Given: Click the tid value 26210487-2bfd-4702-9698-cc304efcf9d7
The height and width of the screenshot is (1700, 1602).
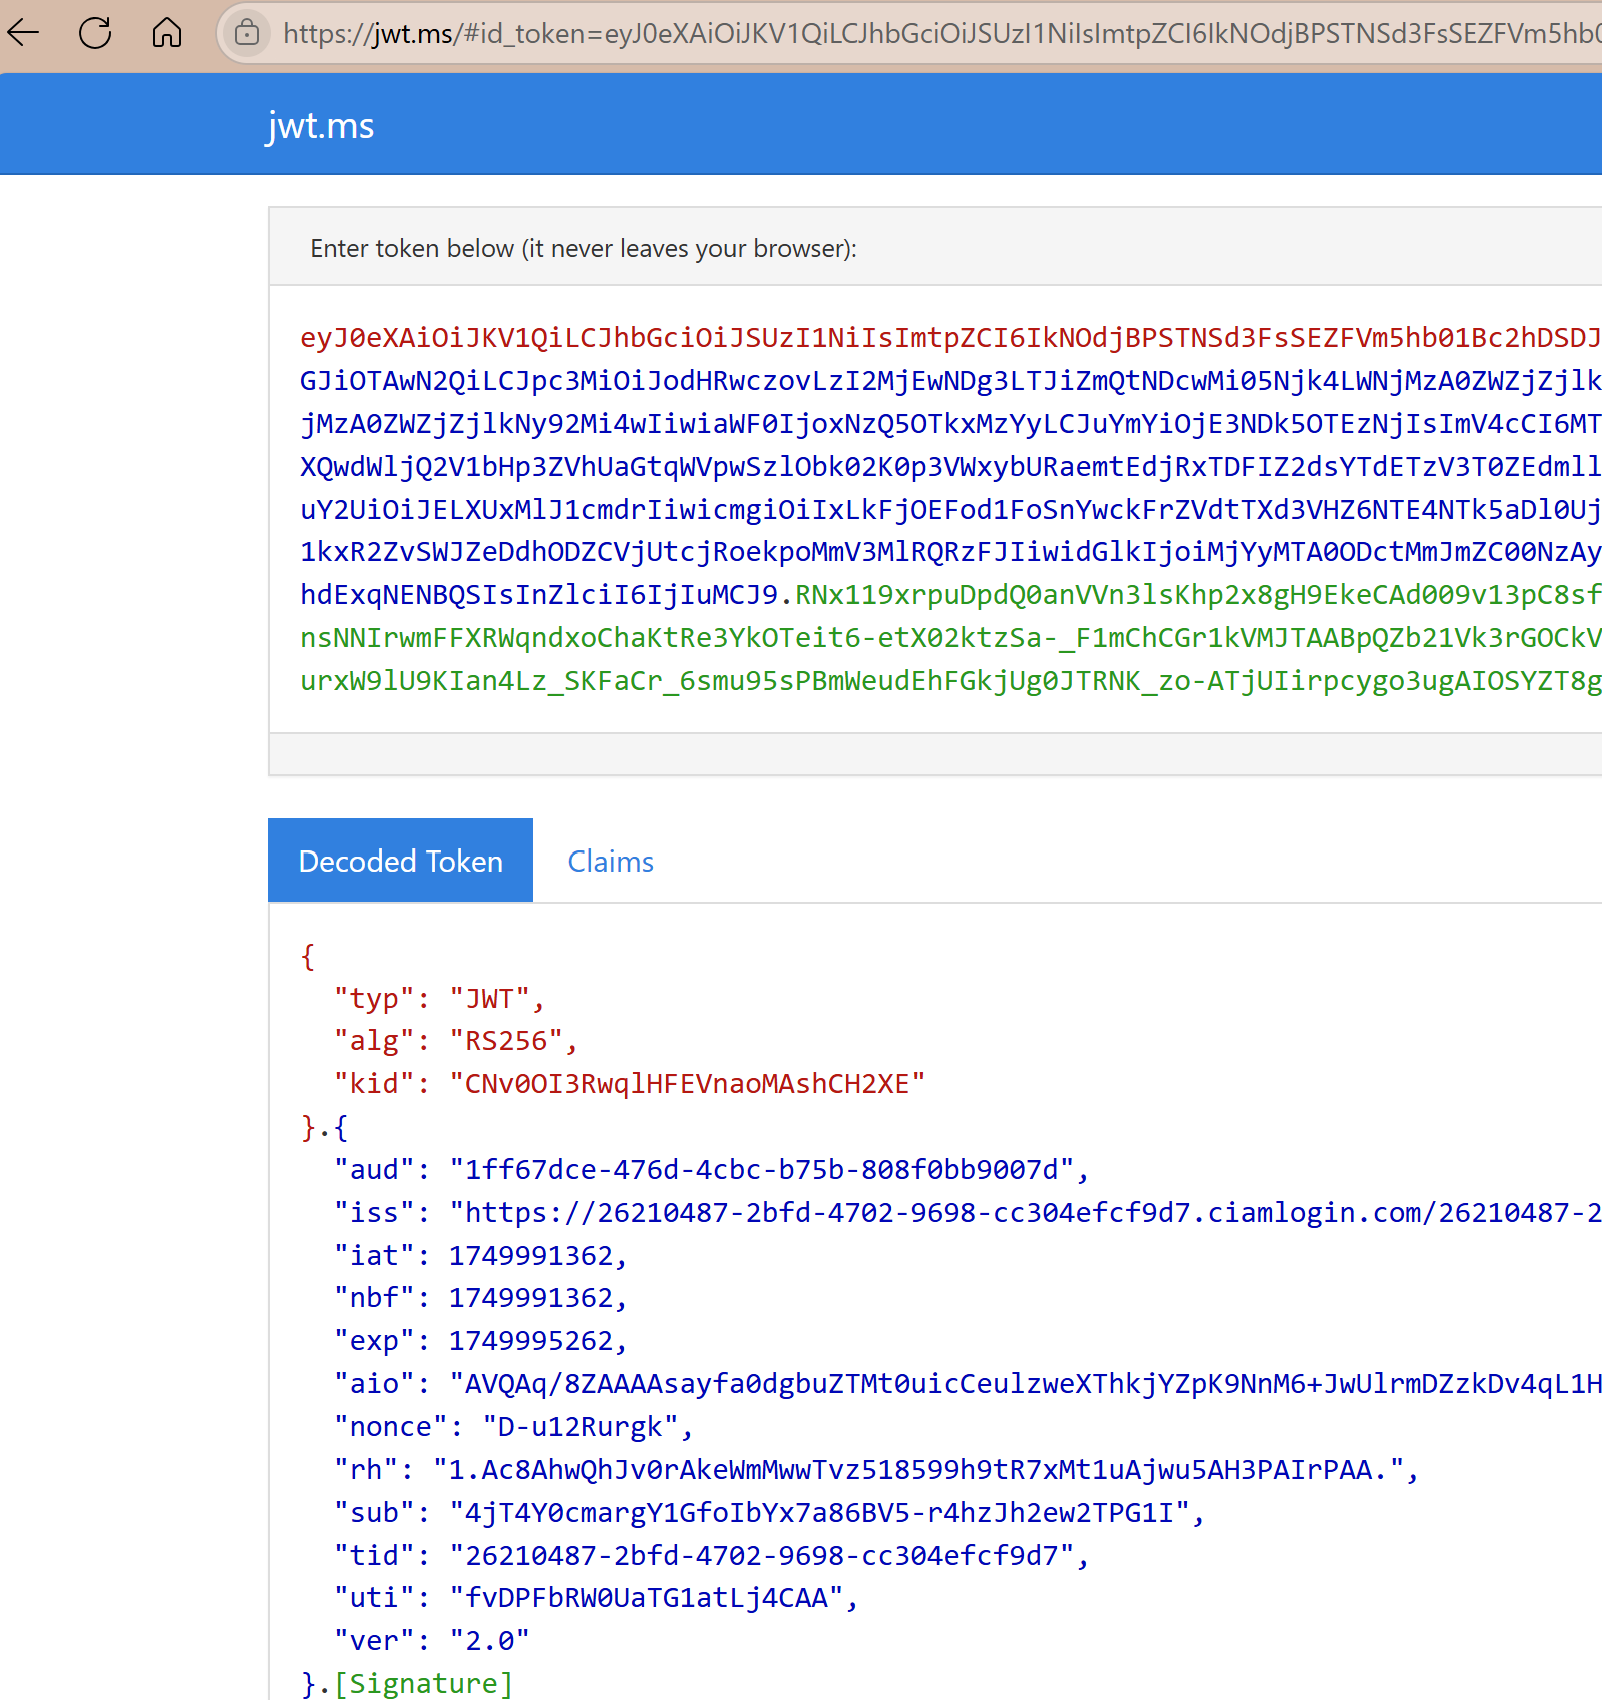Looking at the screenshot, I should pos(761,1556).
